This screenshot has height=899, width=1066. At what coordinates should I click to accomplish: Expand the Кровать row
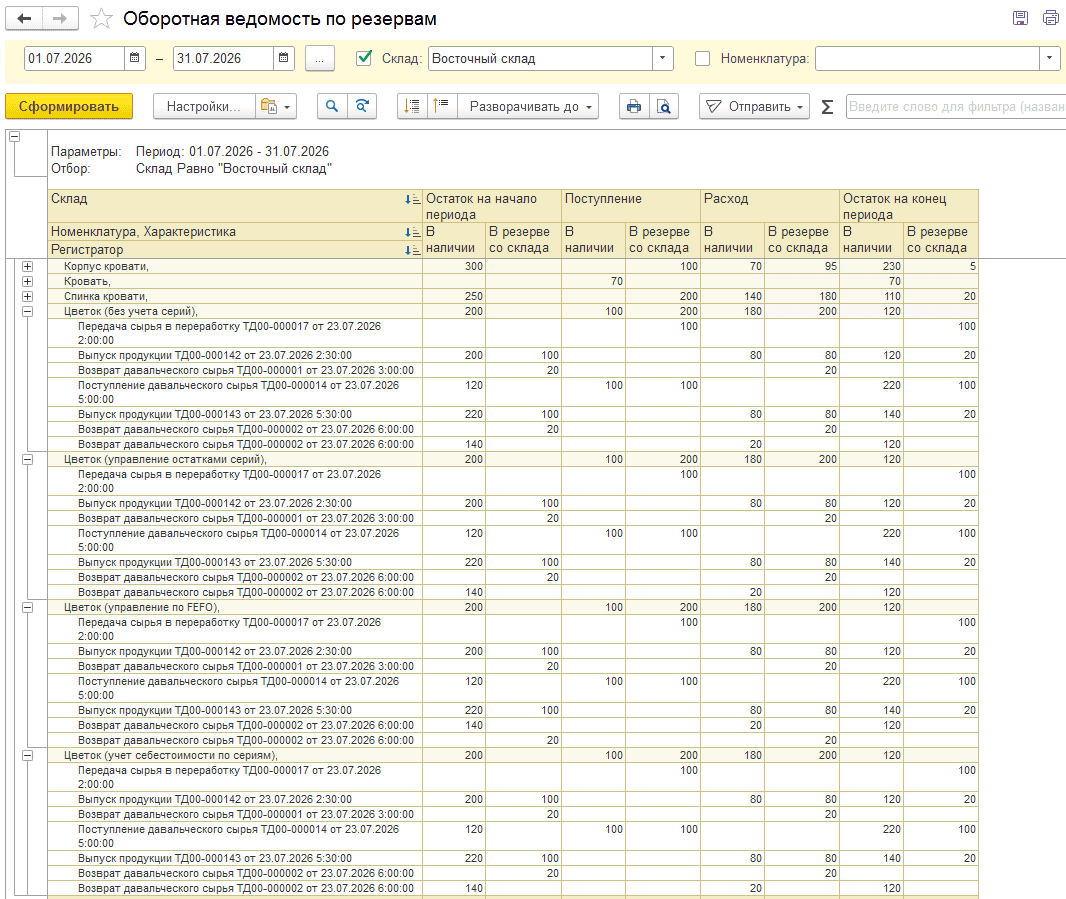tap(27, 282)
